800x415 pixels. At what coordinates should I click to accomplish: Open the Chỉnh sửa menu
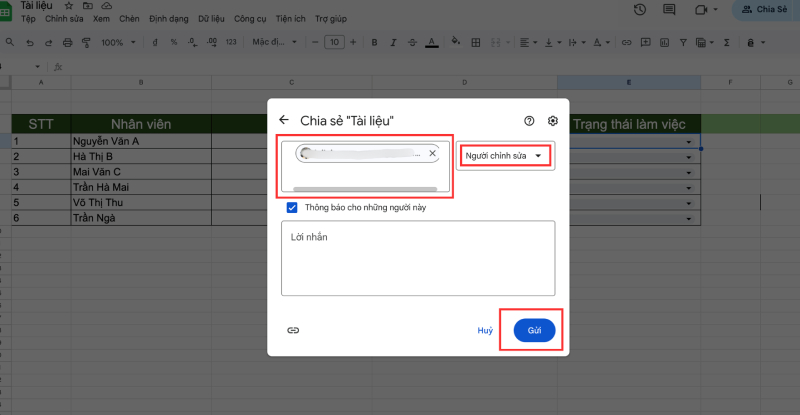(x=64, y=19)
